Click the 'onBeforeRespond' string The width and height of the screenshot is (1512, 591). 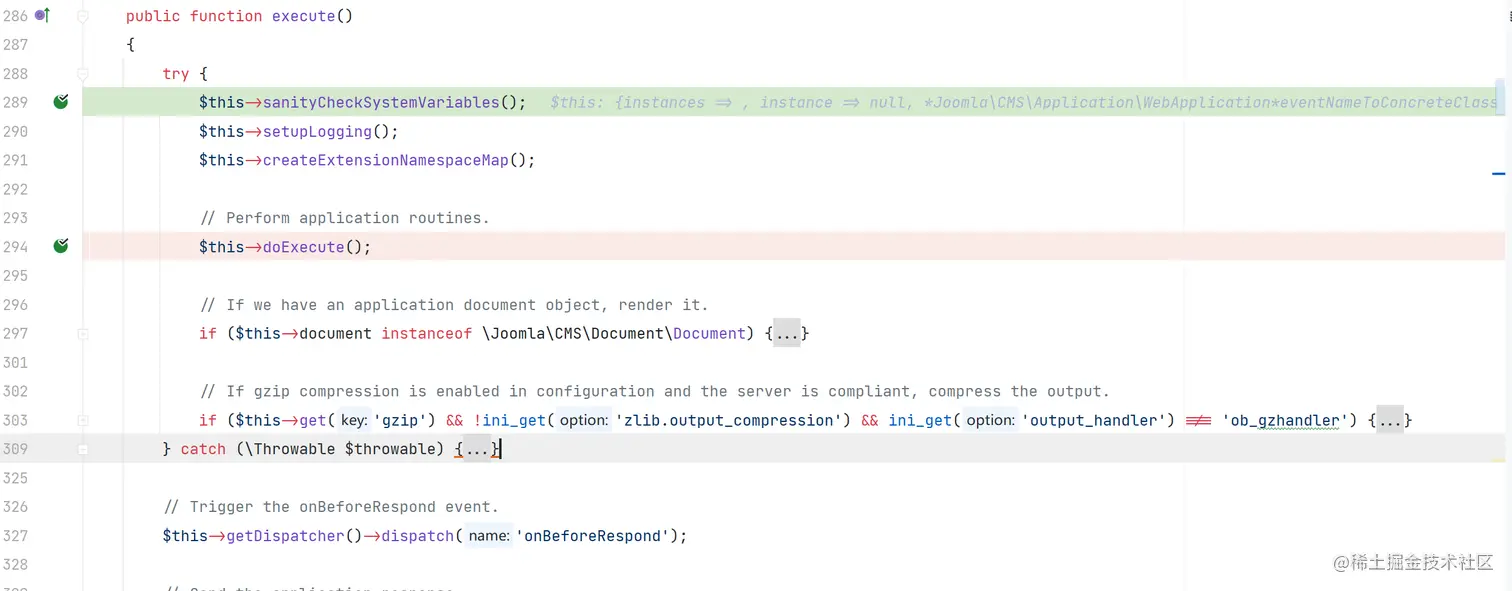point(593,536)
